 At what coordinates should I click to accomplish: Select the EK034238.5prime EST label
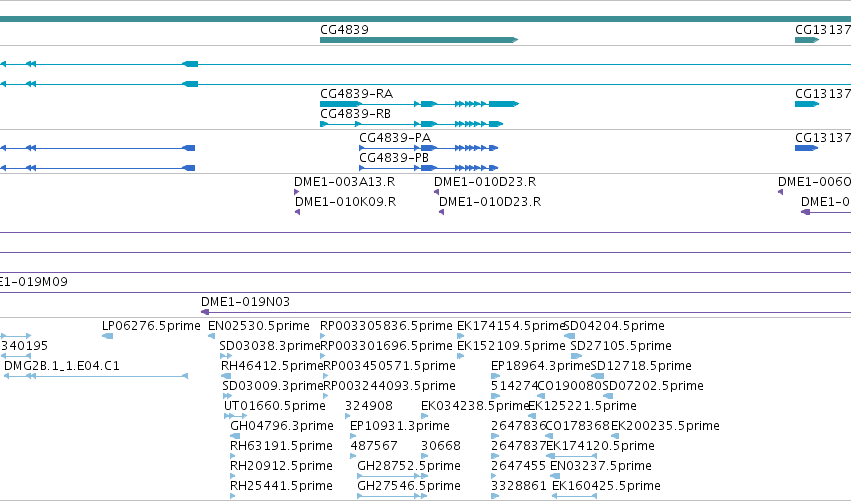pos(475,407)
